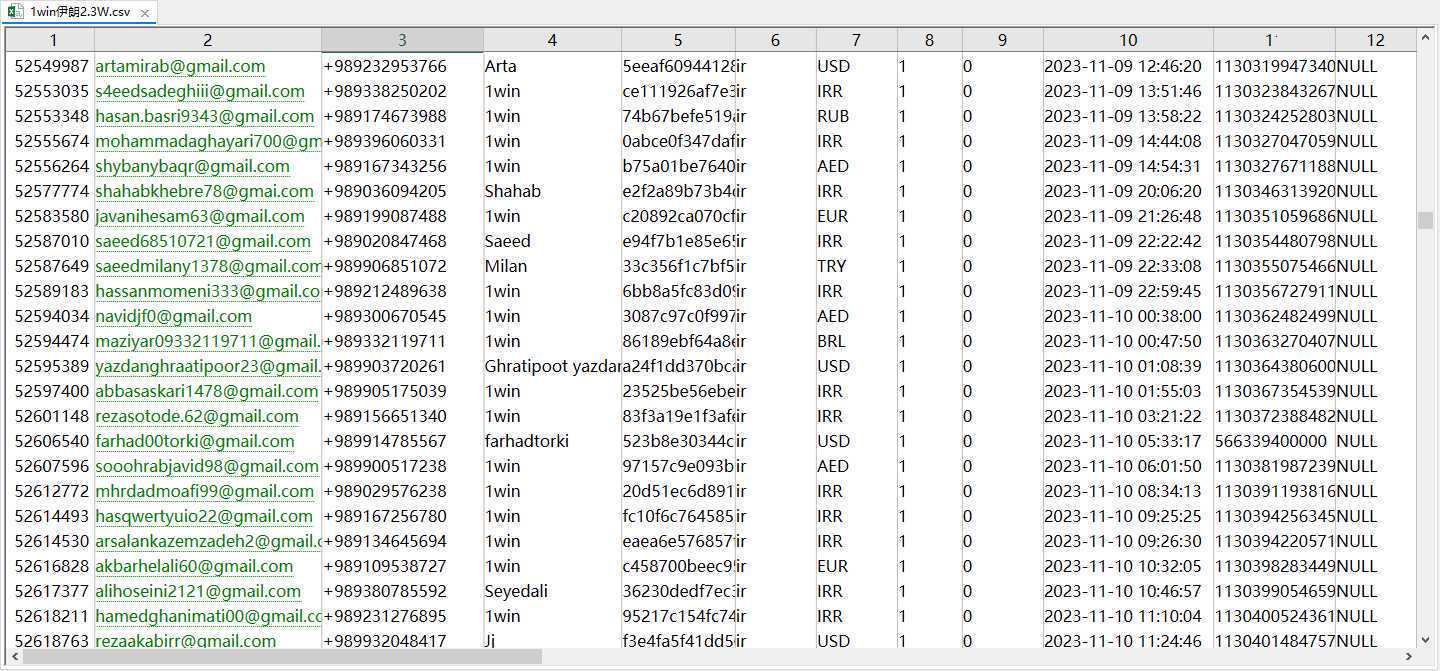Click the 'EUR' cell in row 52583580
Image resolution: width=1440 pixels, height=671 pixels.
856,216
